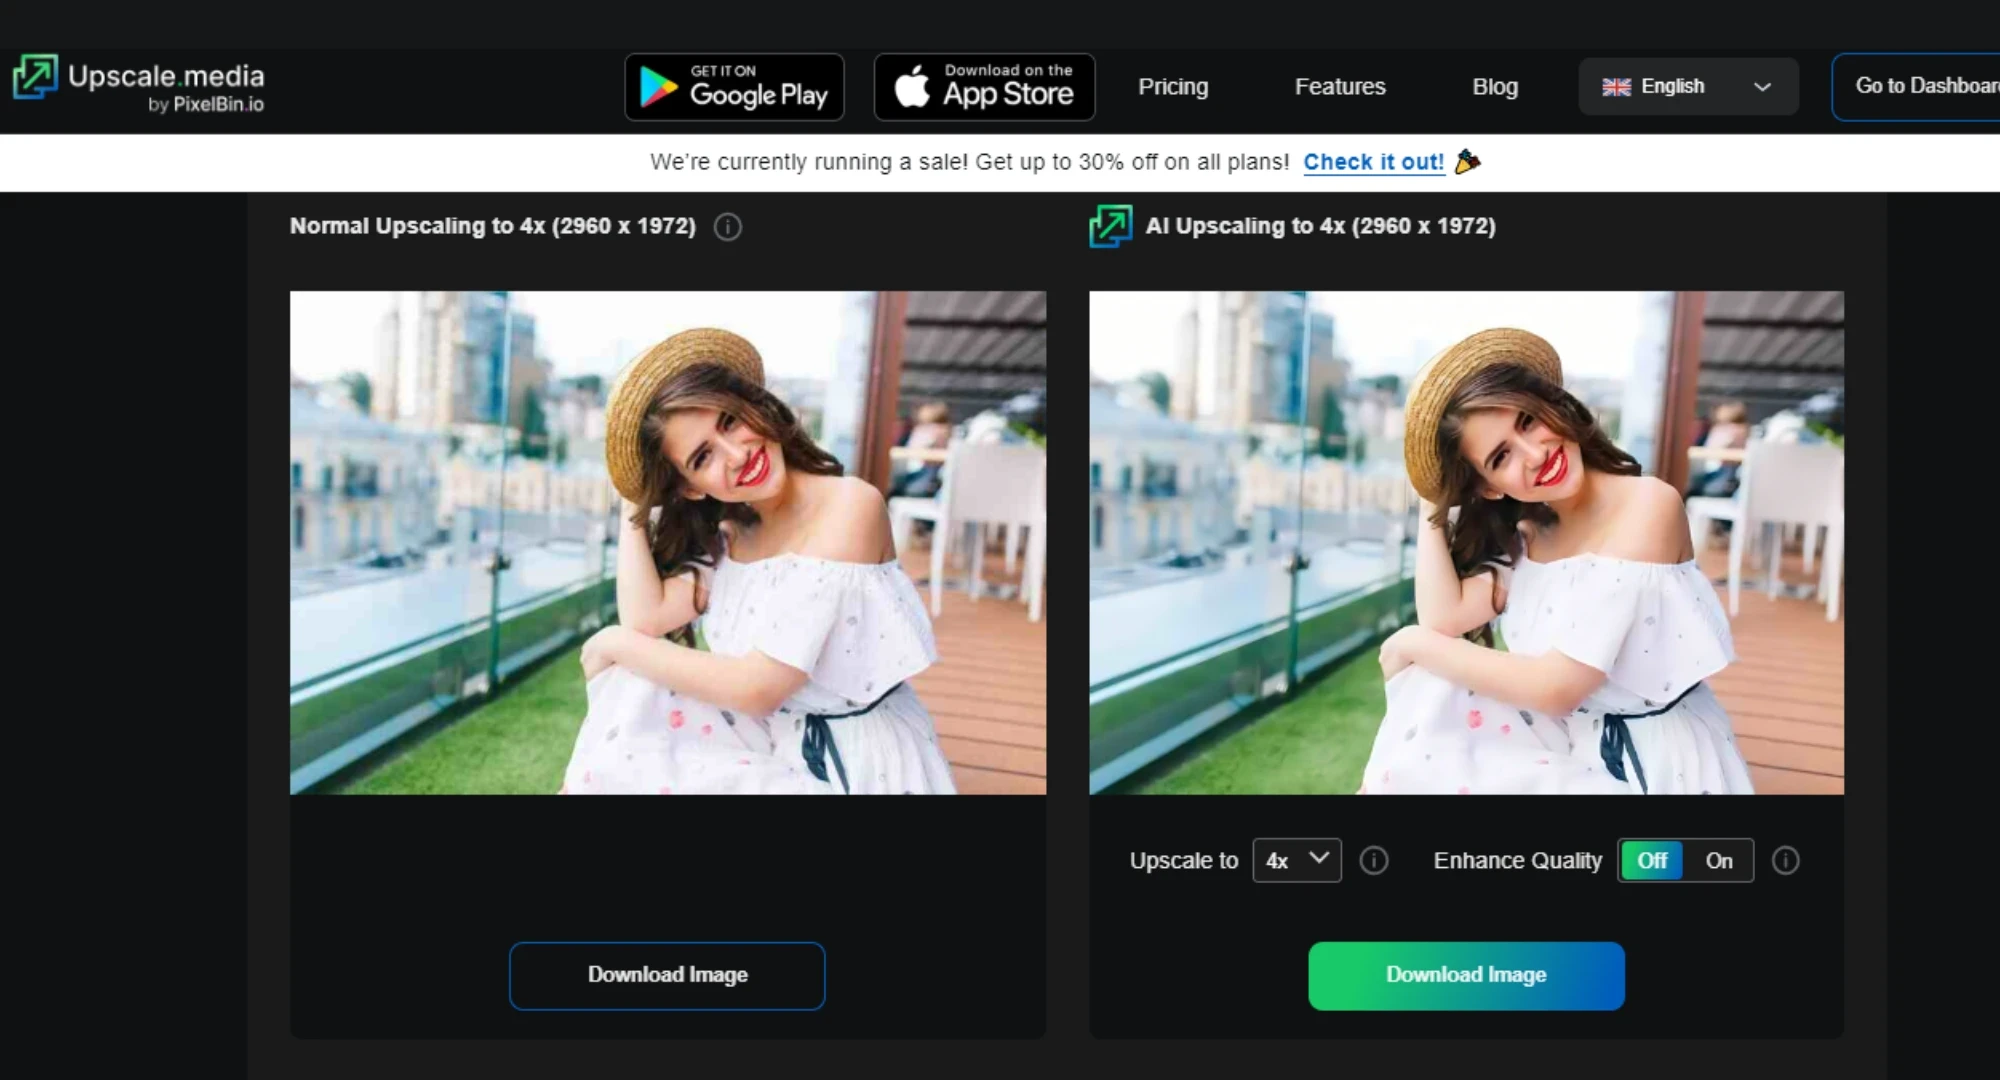
Task: Download the AI upscaled image
Action: pyautogui.click(x=1466, y=975)
